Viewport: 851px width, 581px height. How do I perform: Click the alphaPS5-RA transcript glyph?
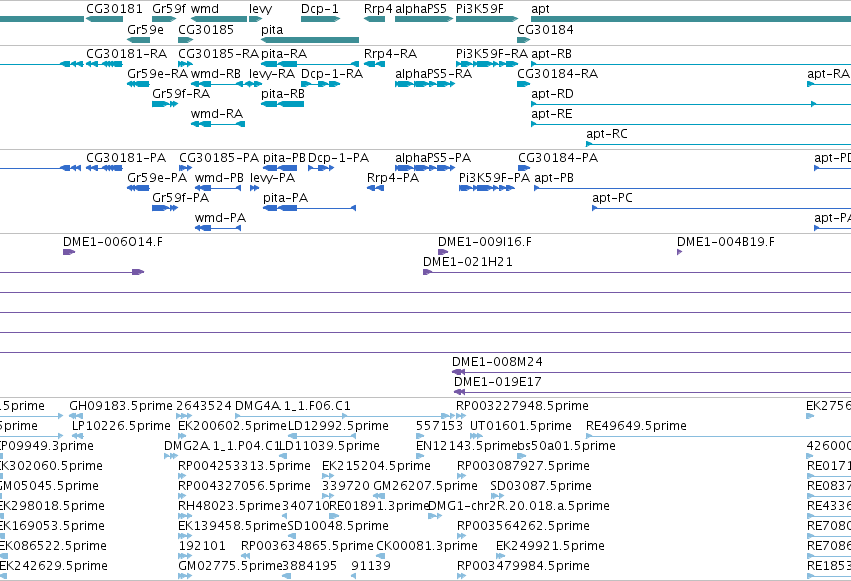(x=425, y=84)
